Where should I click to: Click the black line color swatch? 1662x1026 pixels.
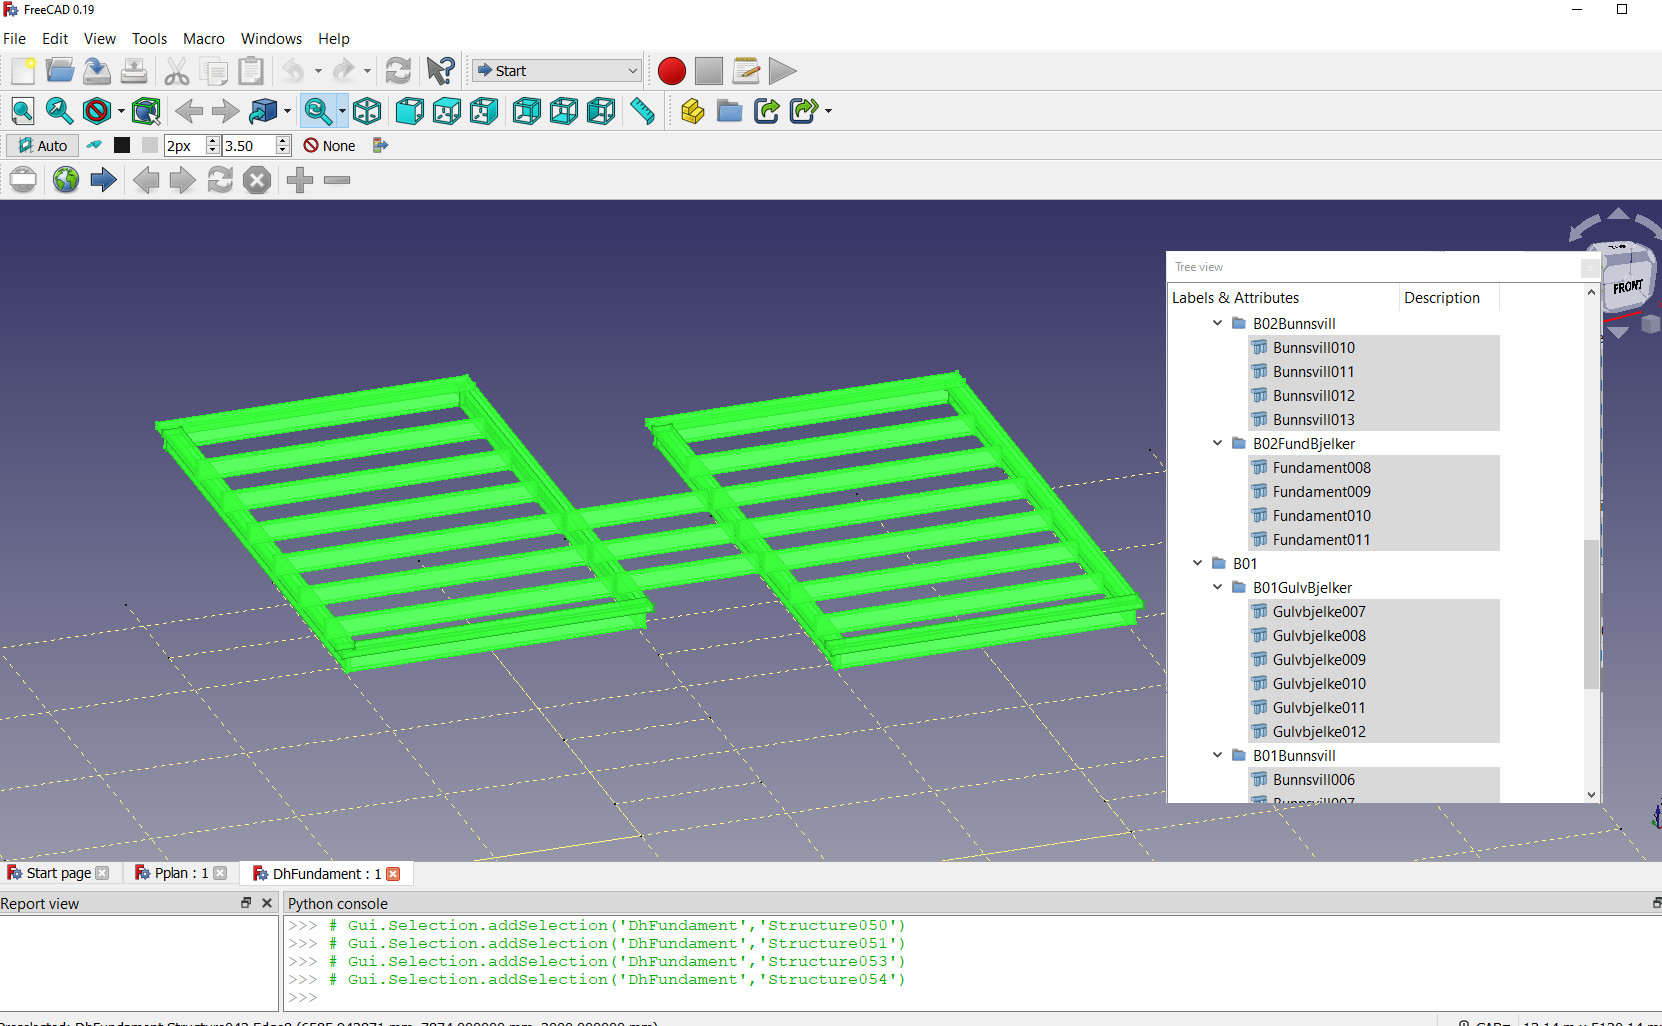[122, 146]
